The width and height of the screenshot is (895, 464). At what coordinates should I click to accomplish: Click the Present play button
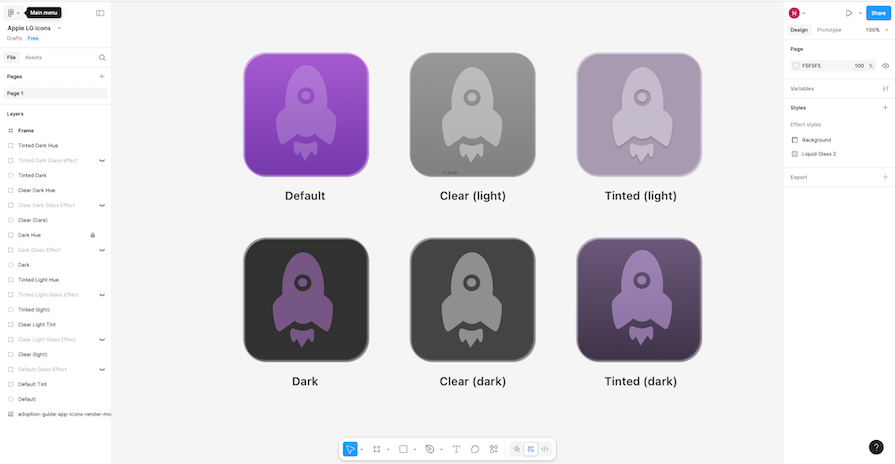coord(849,13)
